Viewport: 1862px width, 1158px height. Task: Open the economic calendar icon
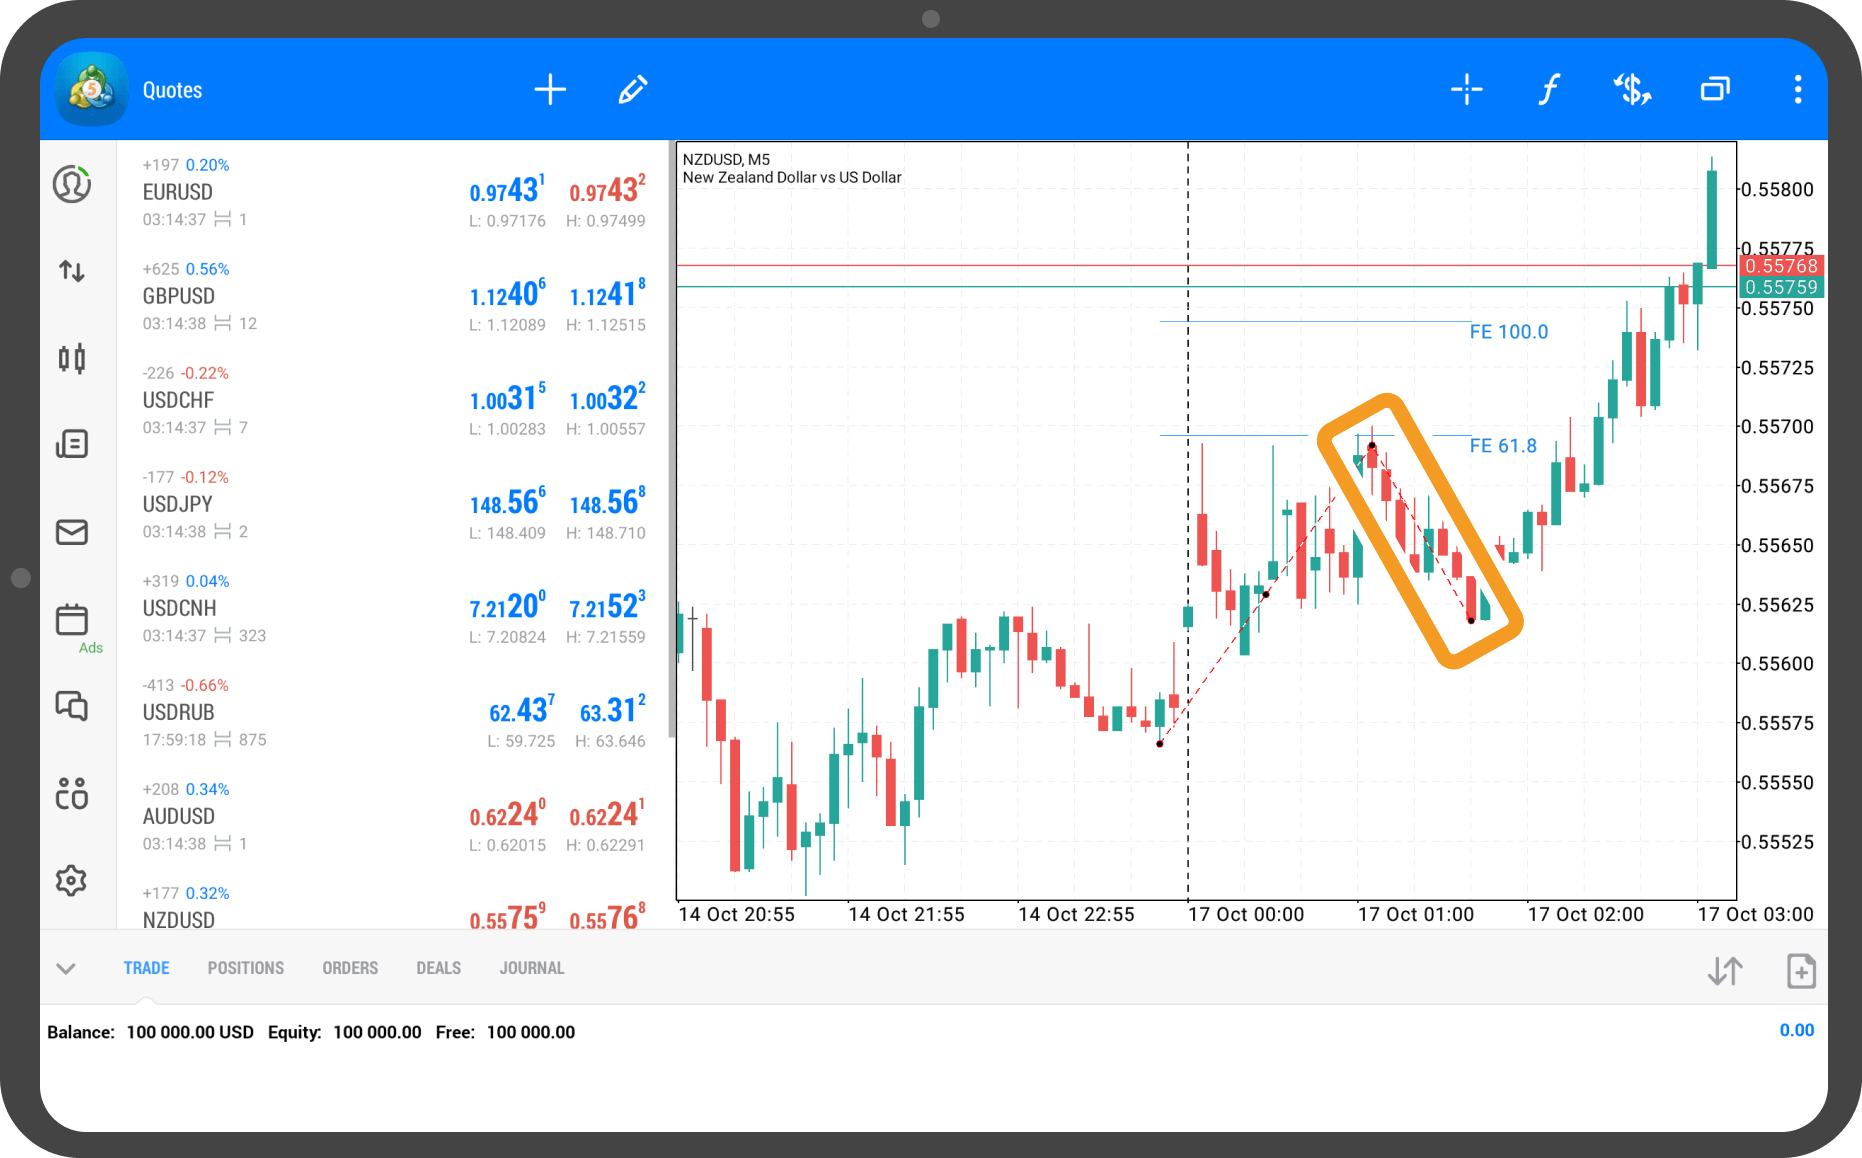72,620
